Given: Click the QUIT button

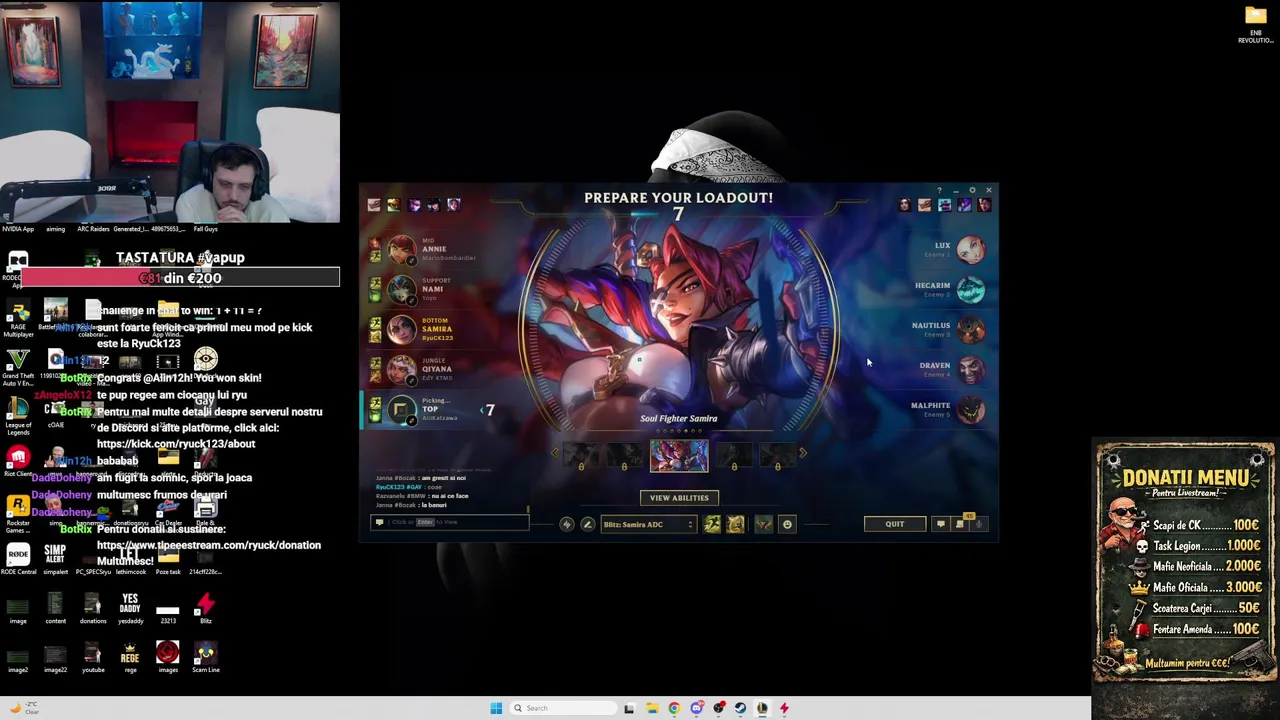Looking at the screenshot, I should point(894,524).
